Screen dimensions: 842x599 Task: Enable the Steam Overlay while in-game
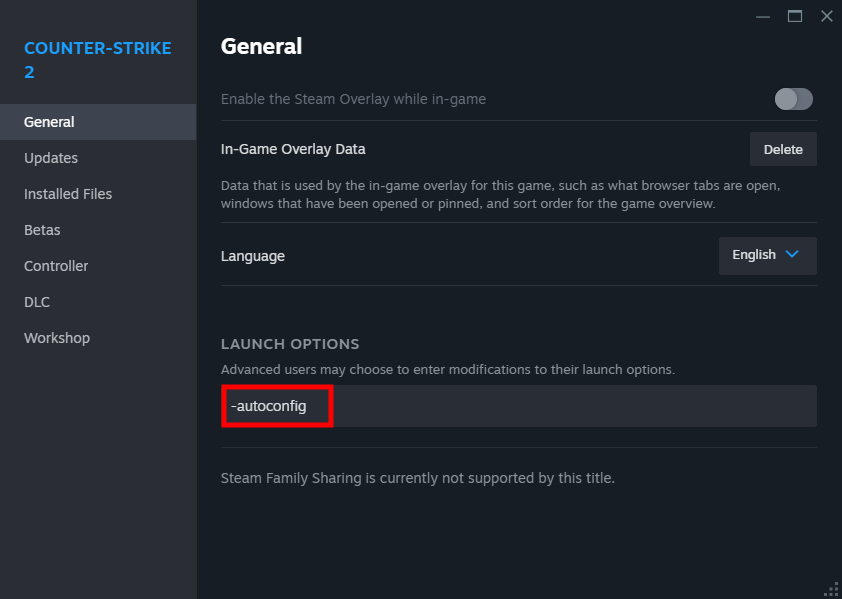coord(793,99)
